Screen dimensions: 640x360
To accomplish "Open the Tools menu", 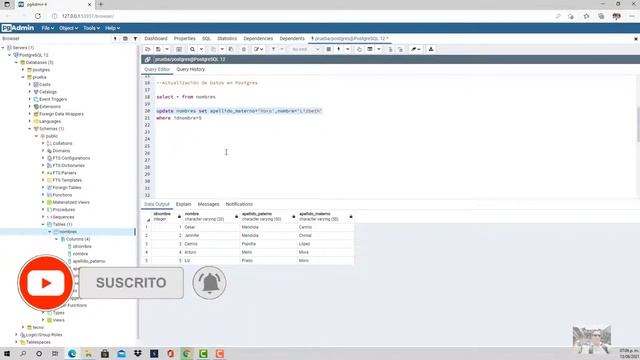I will point(91,28).
